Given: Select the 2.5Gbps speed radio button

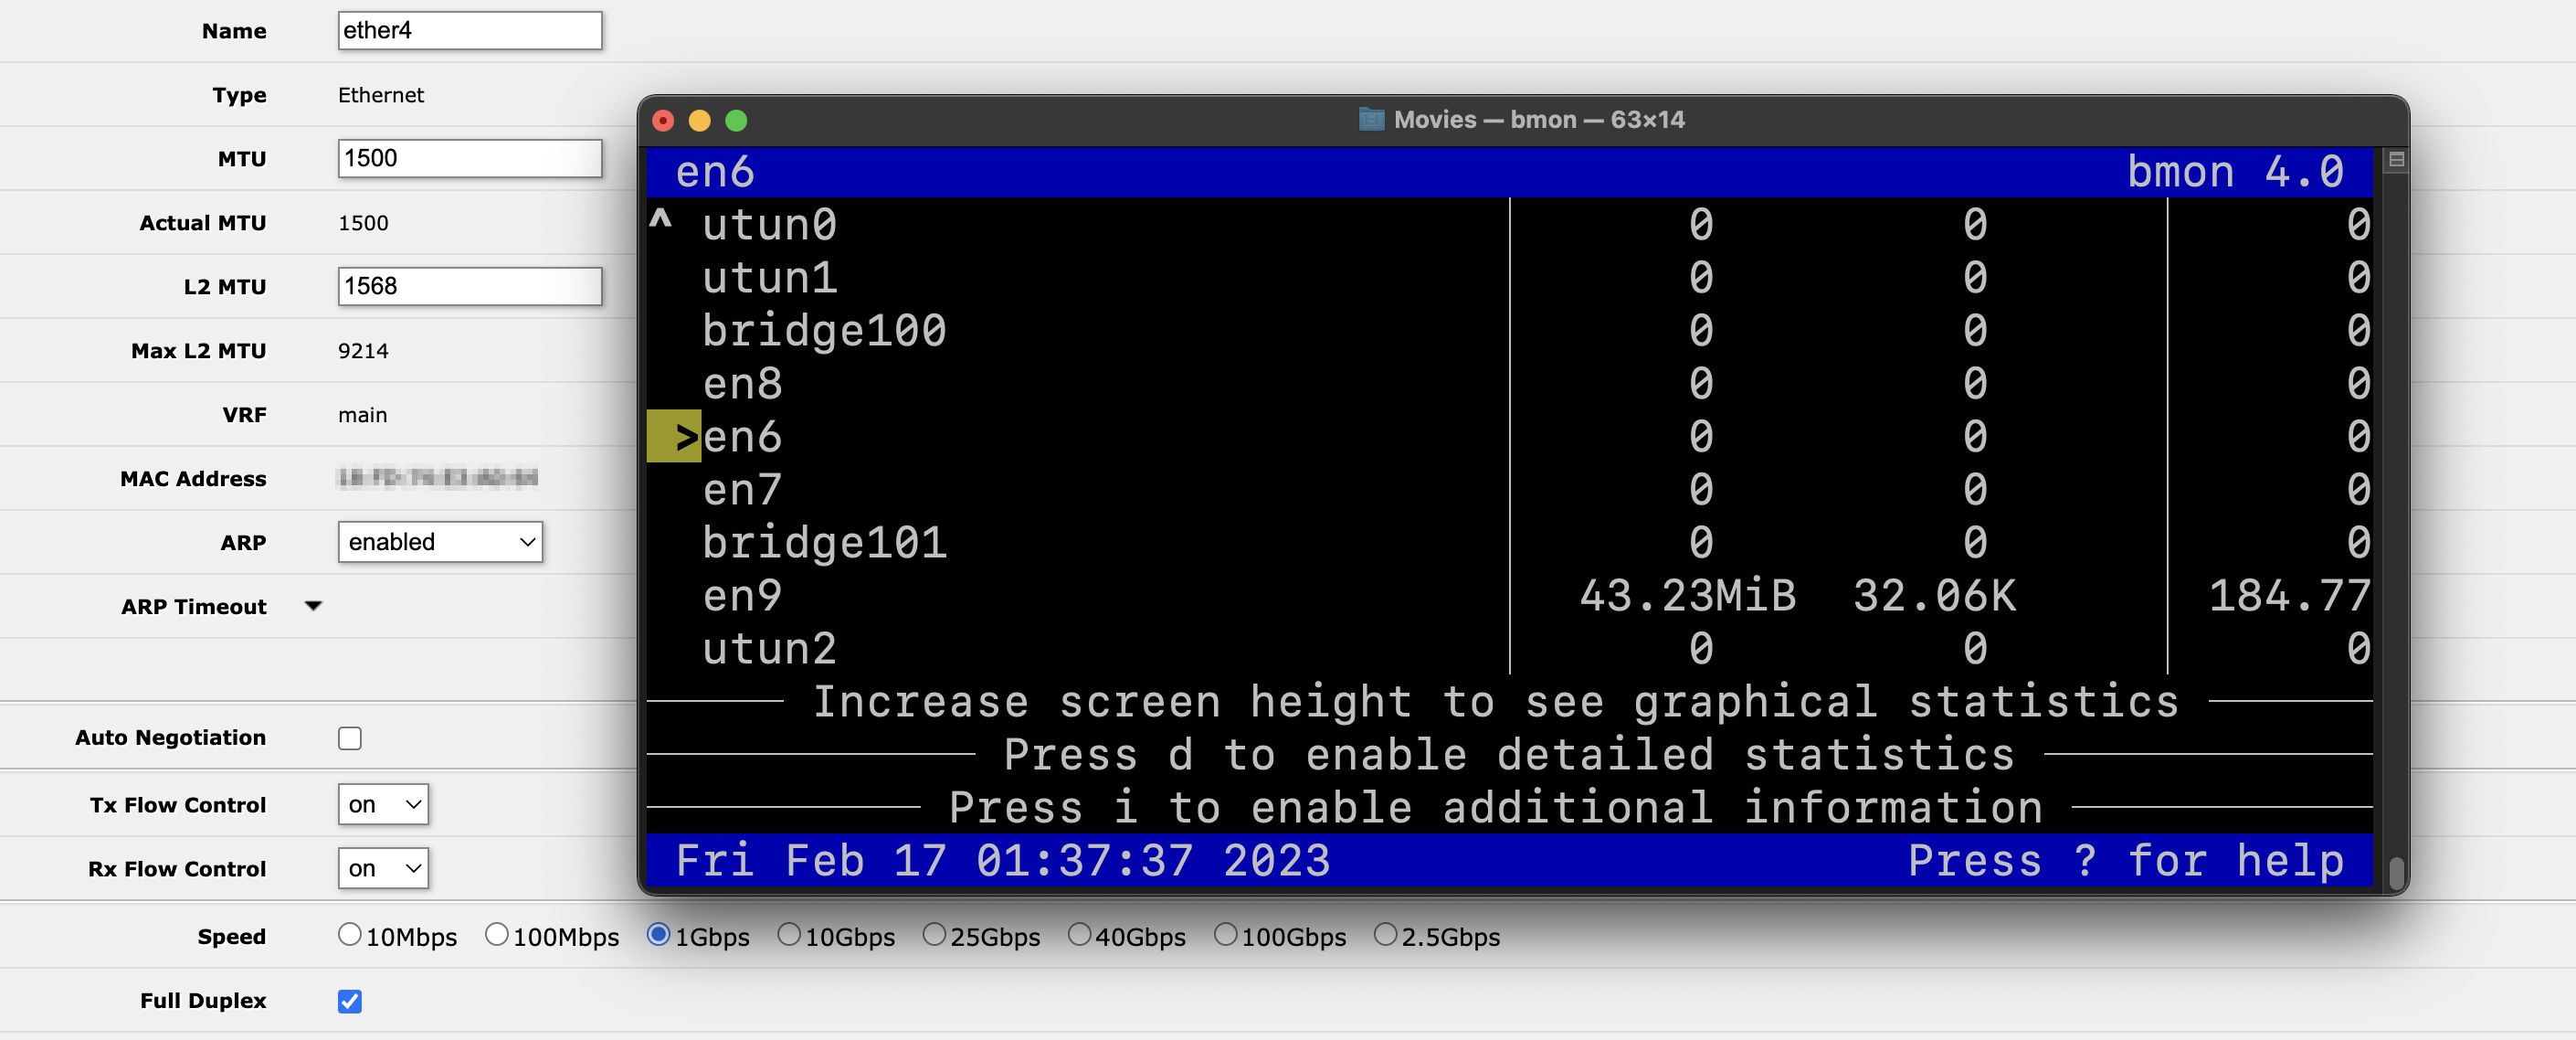Looking at the screenshot, I should (x=1384, y=934).
